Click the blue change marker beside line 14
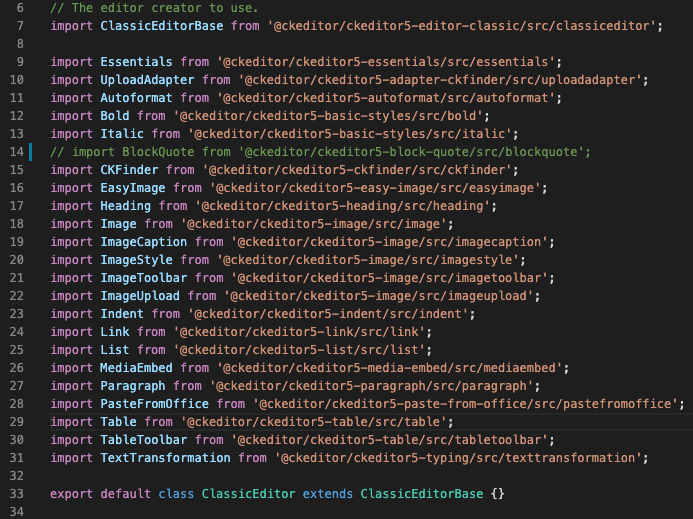693x519 pixels. coord(30,152)
